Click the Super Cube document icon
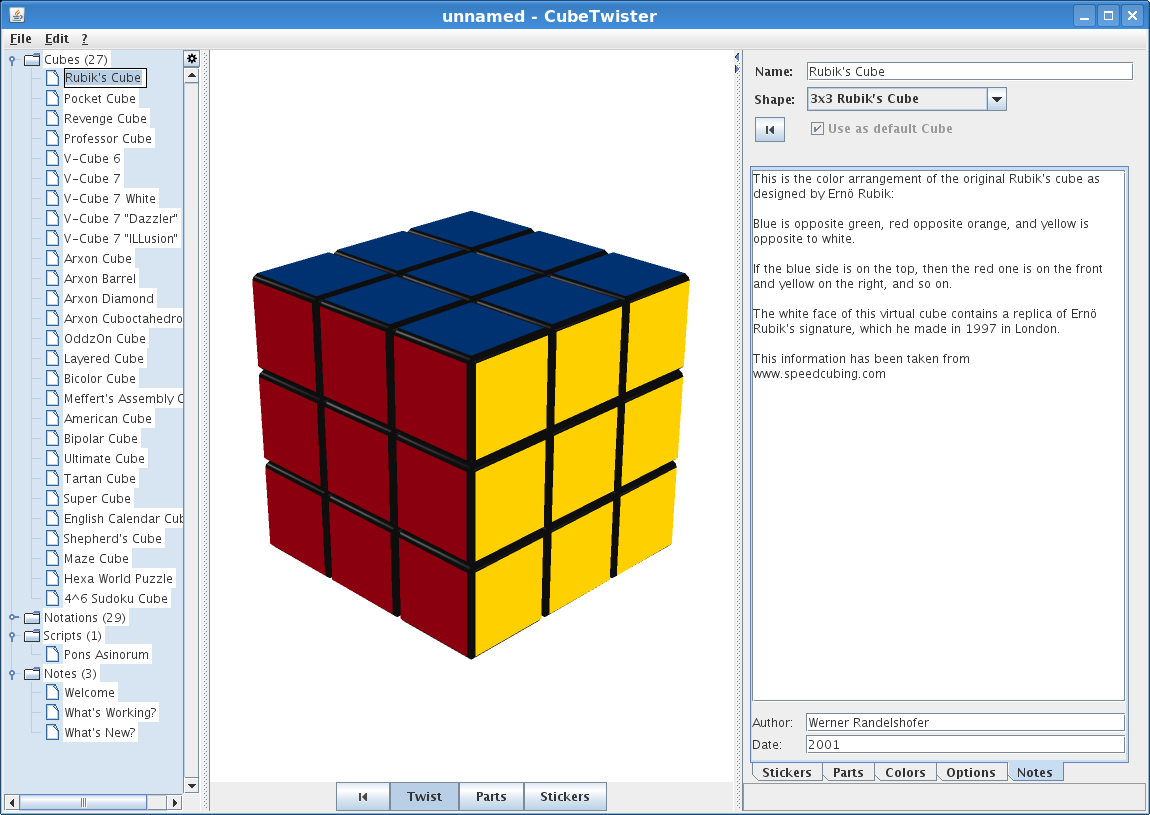The width and height of the screenshot is (1150, 815). pyautogui.click(x=52, y=498)
